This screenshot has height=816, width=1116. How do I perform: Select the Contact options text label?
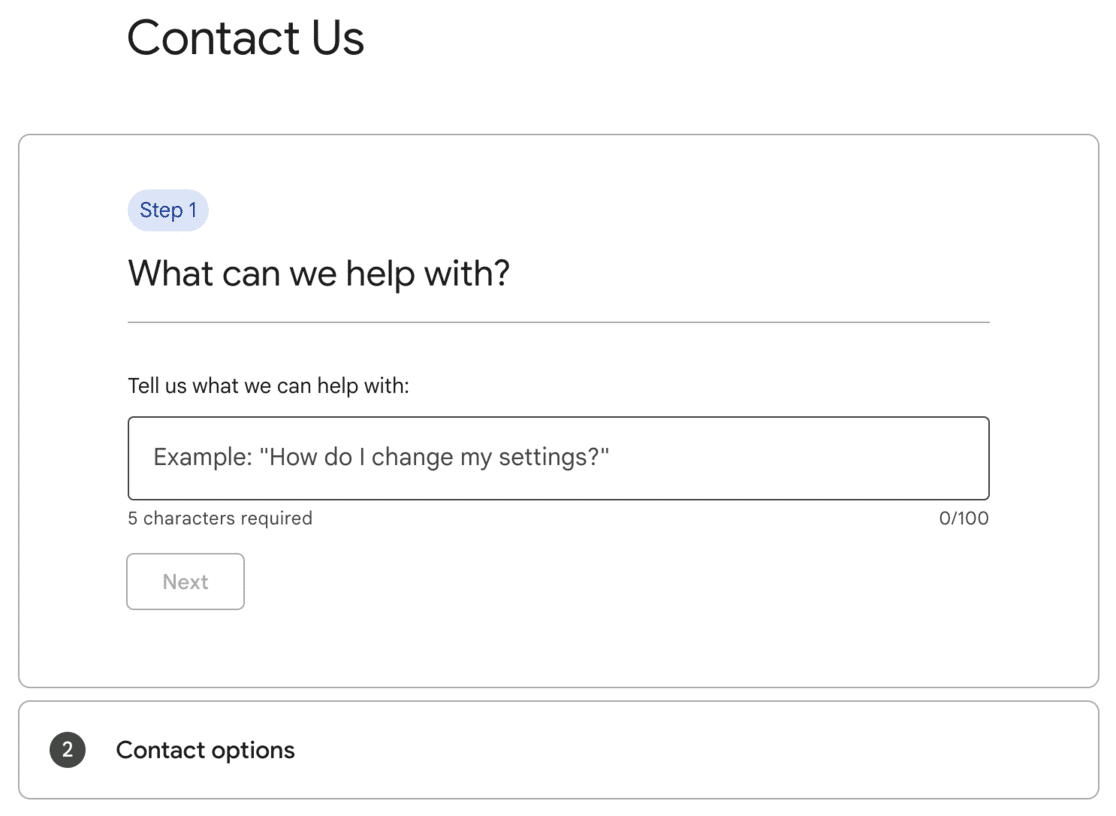point(205,750)
